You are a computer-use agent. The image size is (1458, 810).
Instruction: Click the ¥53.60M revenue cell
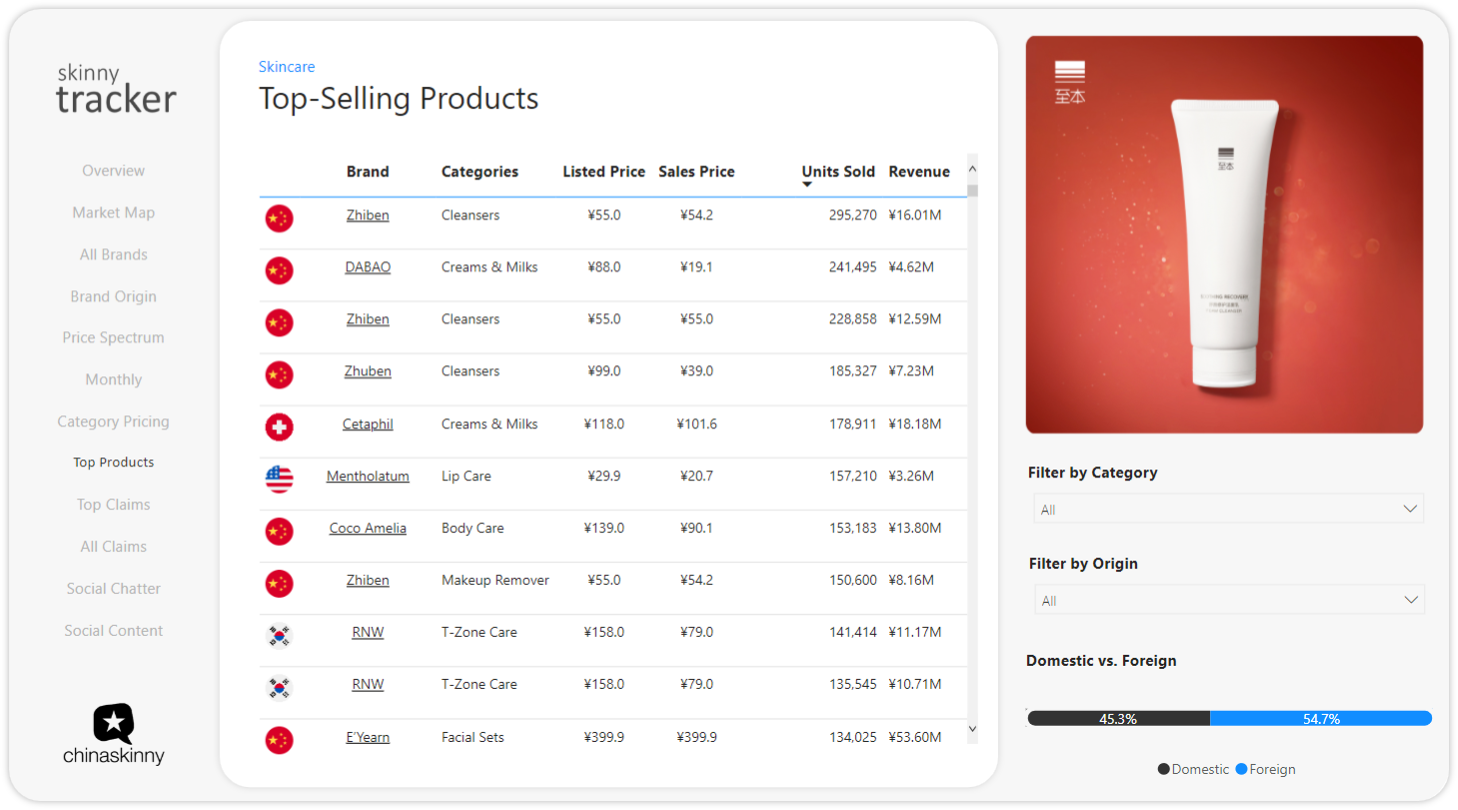(915, 737)
